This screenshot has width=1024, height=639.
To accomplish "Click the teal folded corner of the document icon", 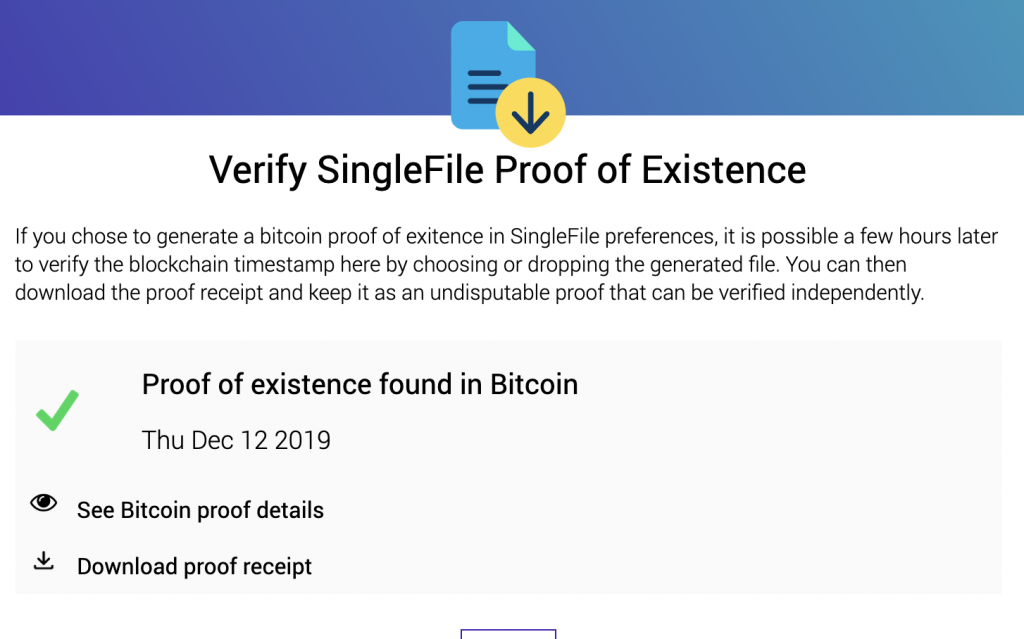I will pos(521,37).
